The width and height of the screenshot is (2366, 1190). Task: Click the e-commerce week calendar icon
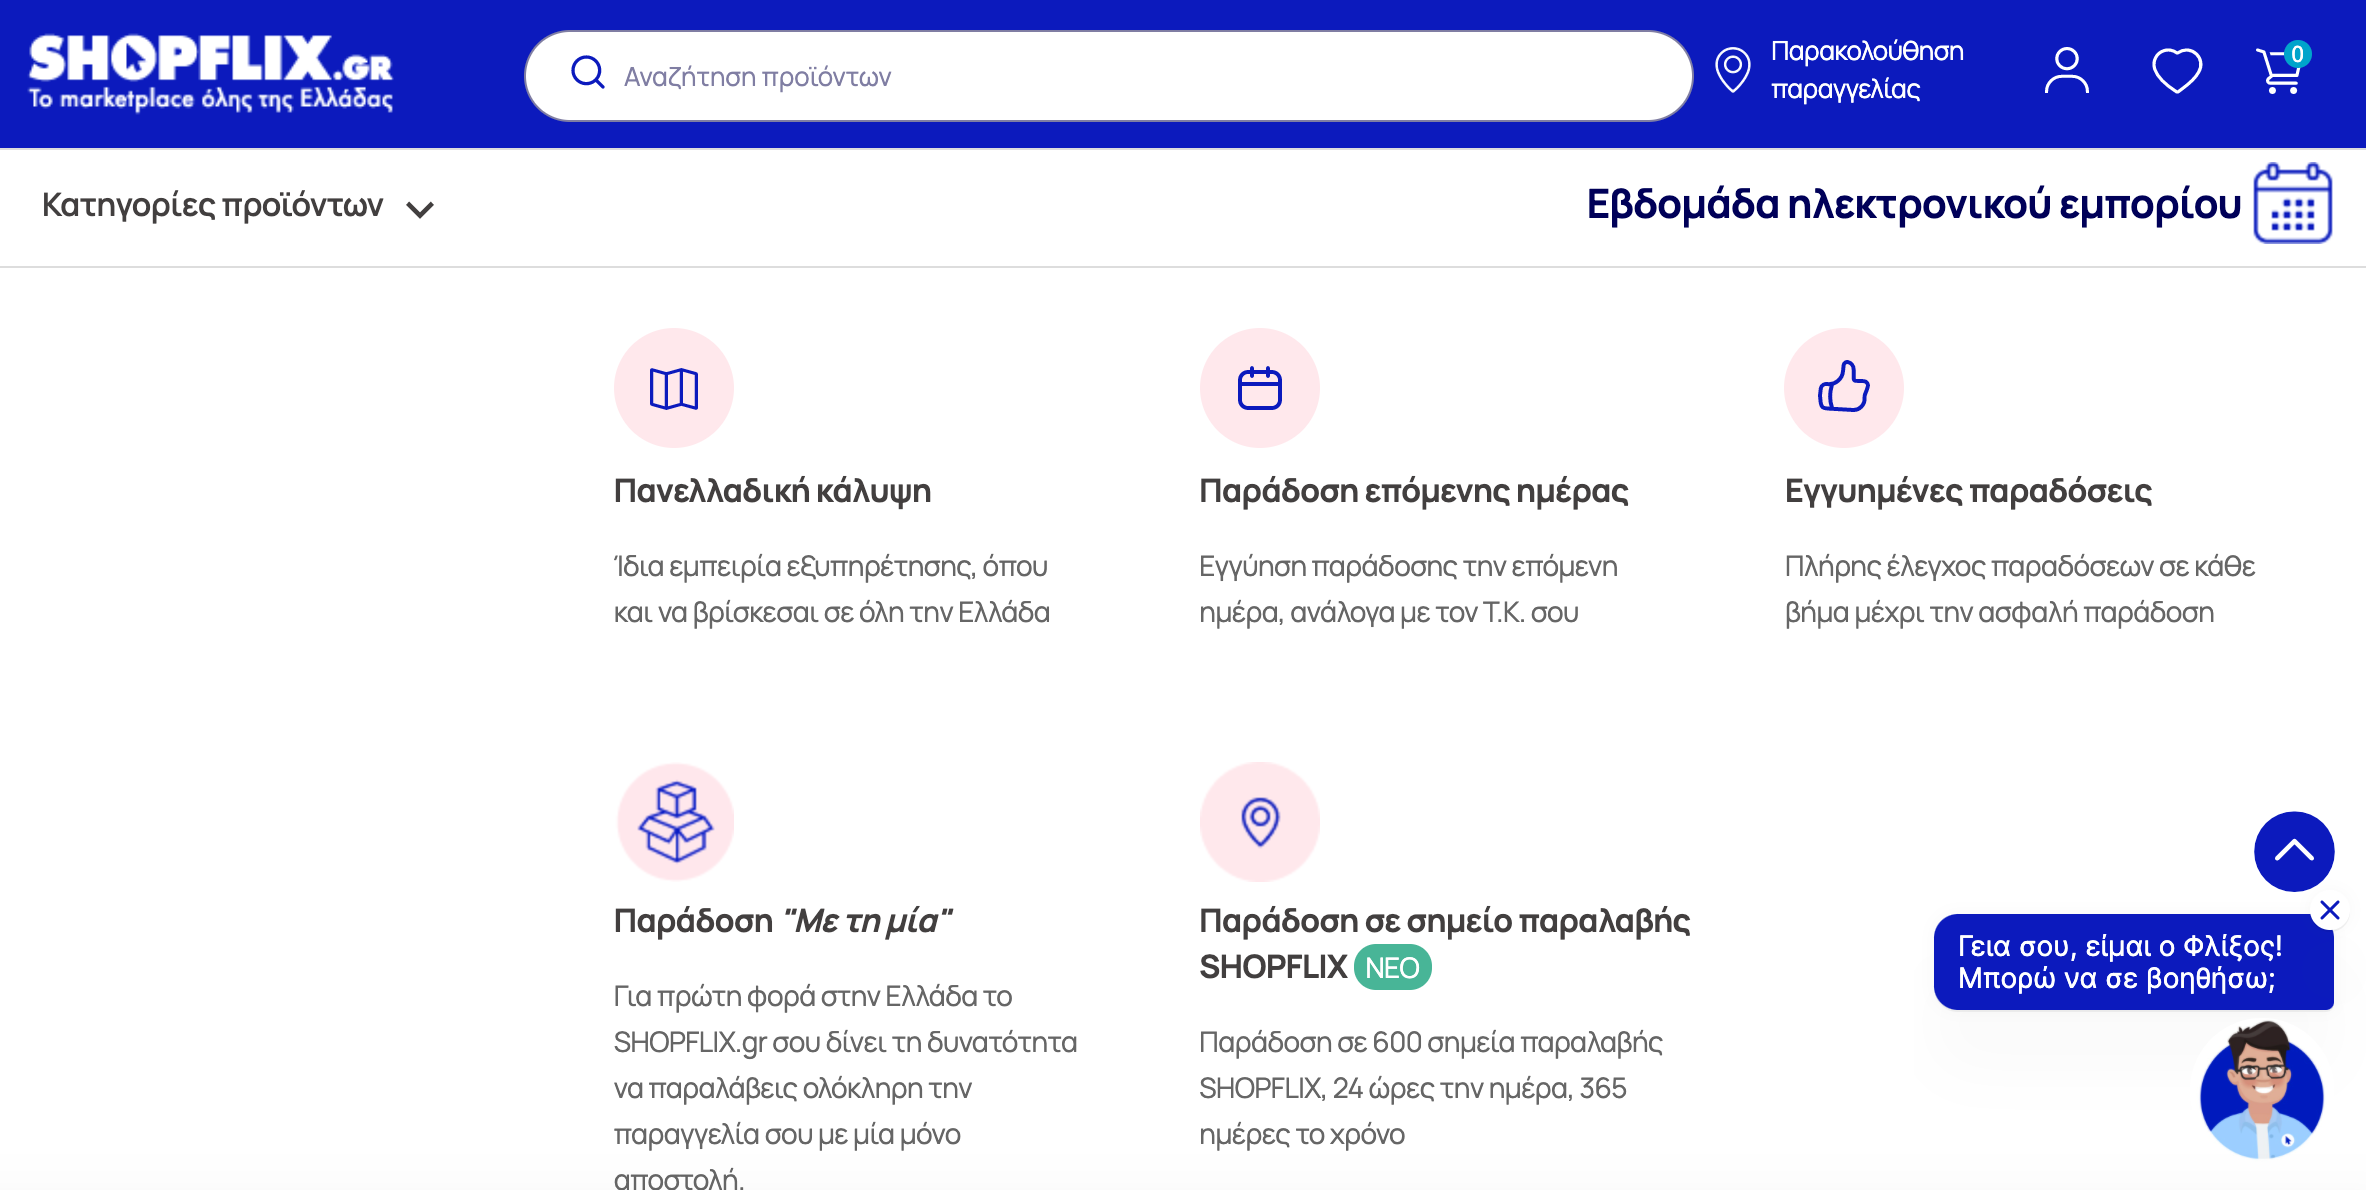(2292, 203)
